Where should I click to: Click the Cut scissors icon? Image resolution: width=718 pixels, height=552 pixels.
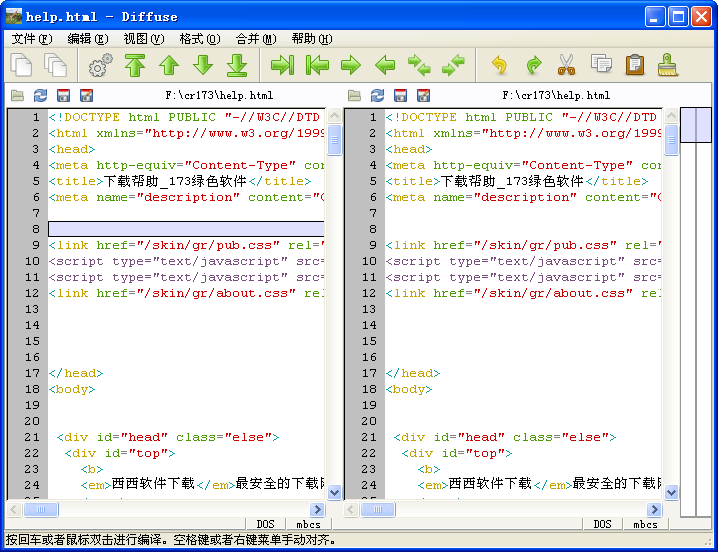(x=566, y=66)
